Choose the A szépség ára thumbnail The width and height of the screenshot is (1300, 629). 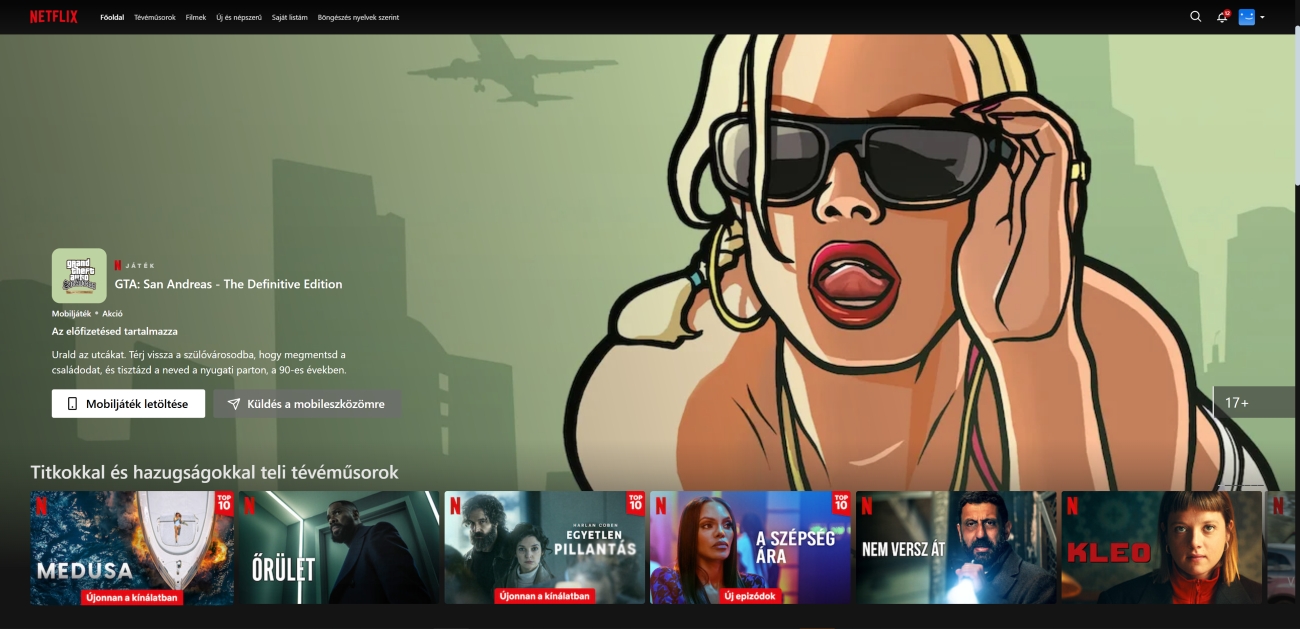coord(750,547)
